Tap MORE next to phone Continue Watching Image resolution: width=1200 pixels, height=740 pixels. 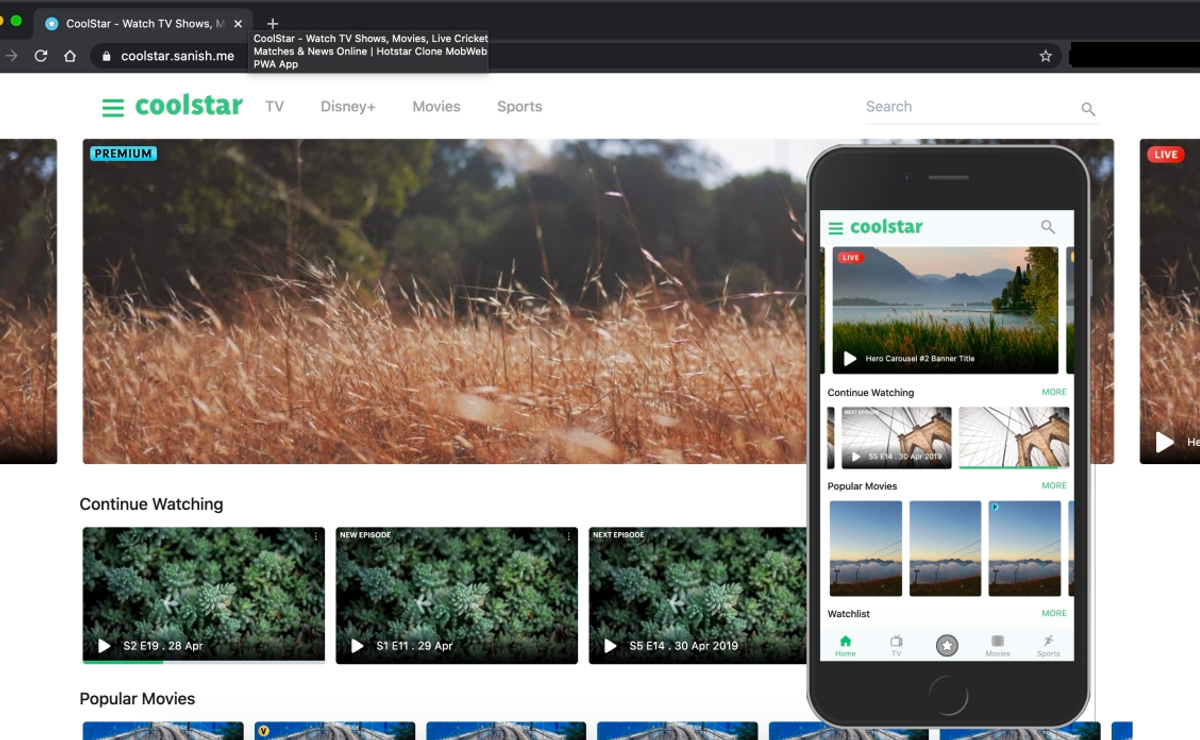[1054, 392]
